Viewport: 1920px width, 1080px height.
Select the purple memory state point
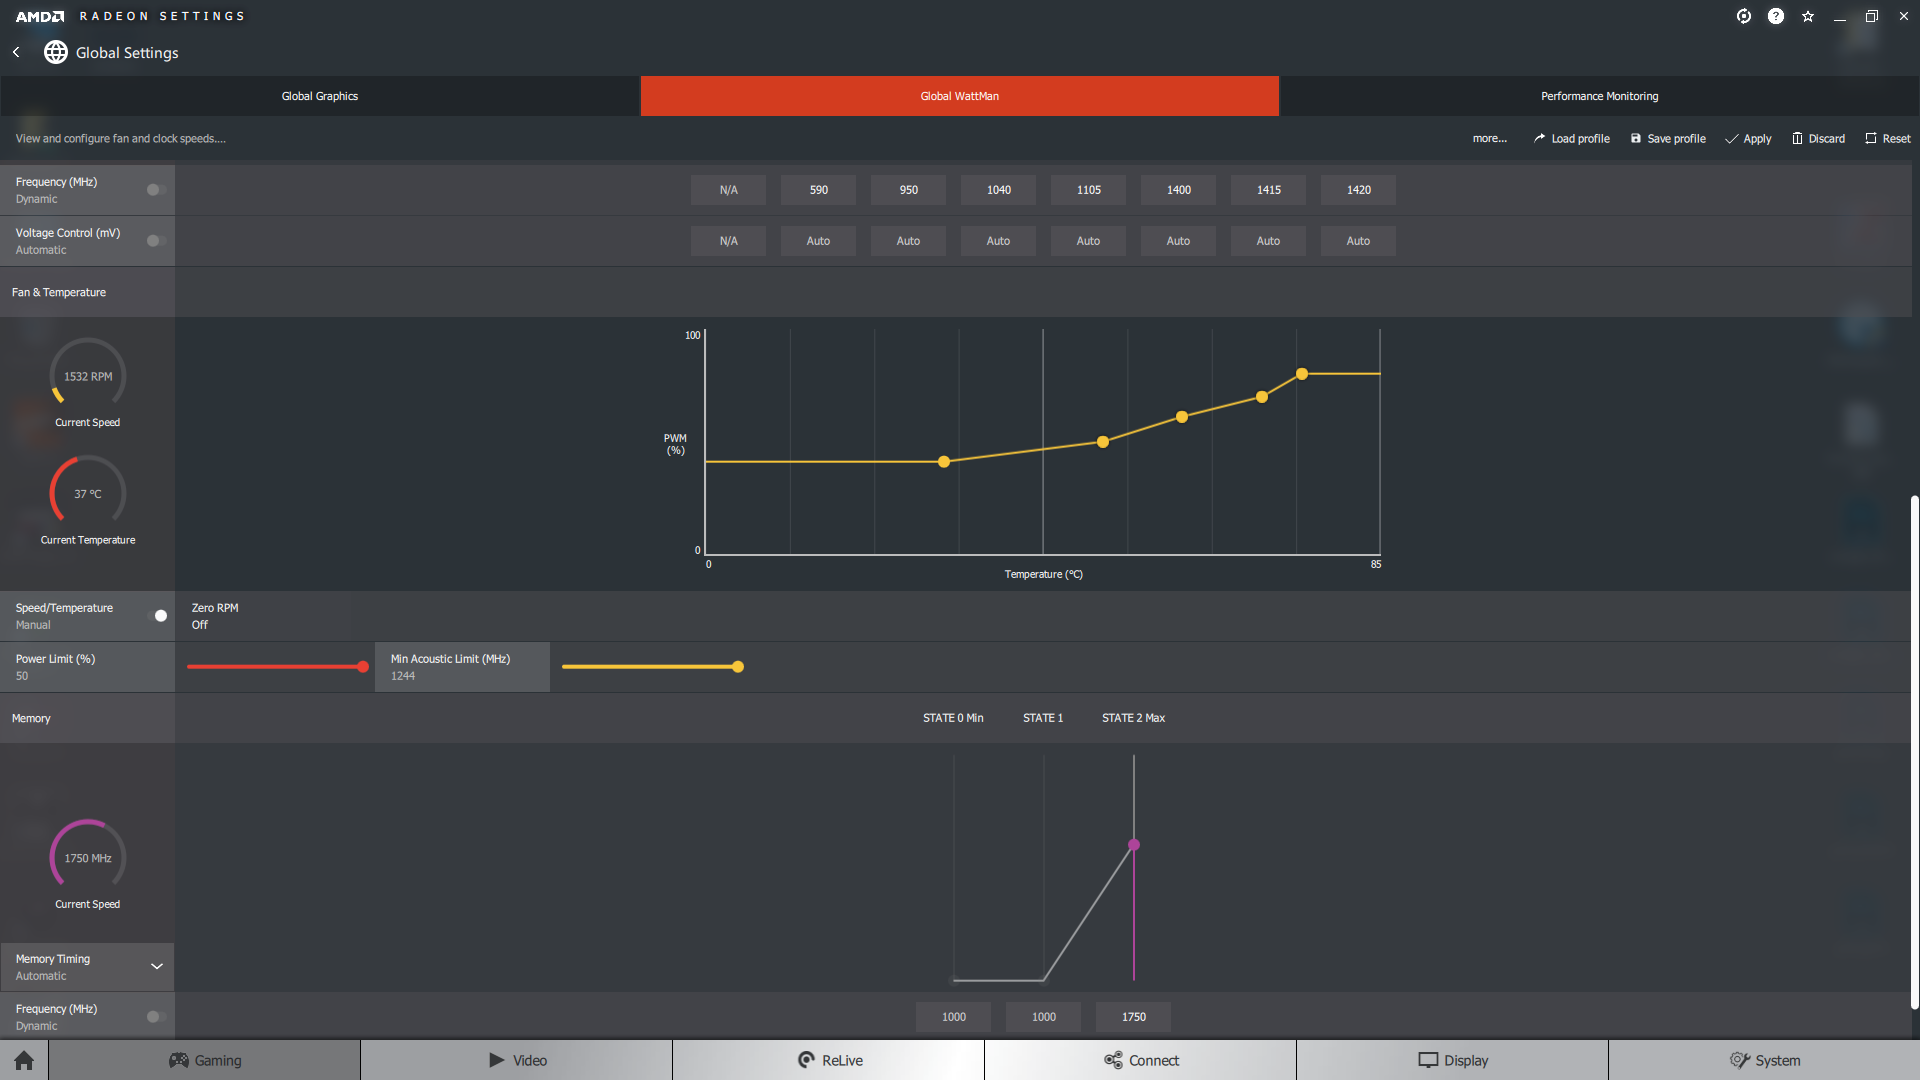[1134, 845]
